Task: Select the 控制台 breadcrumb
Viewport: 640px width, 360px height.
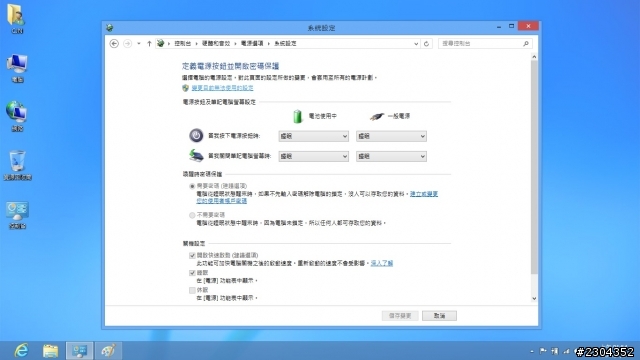Action: pyautogui.click(x=182, y=43)
